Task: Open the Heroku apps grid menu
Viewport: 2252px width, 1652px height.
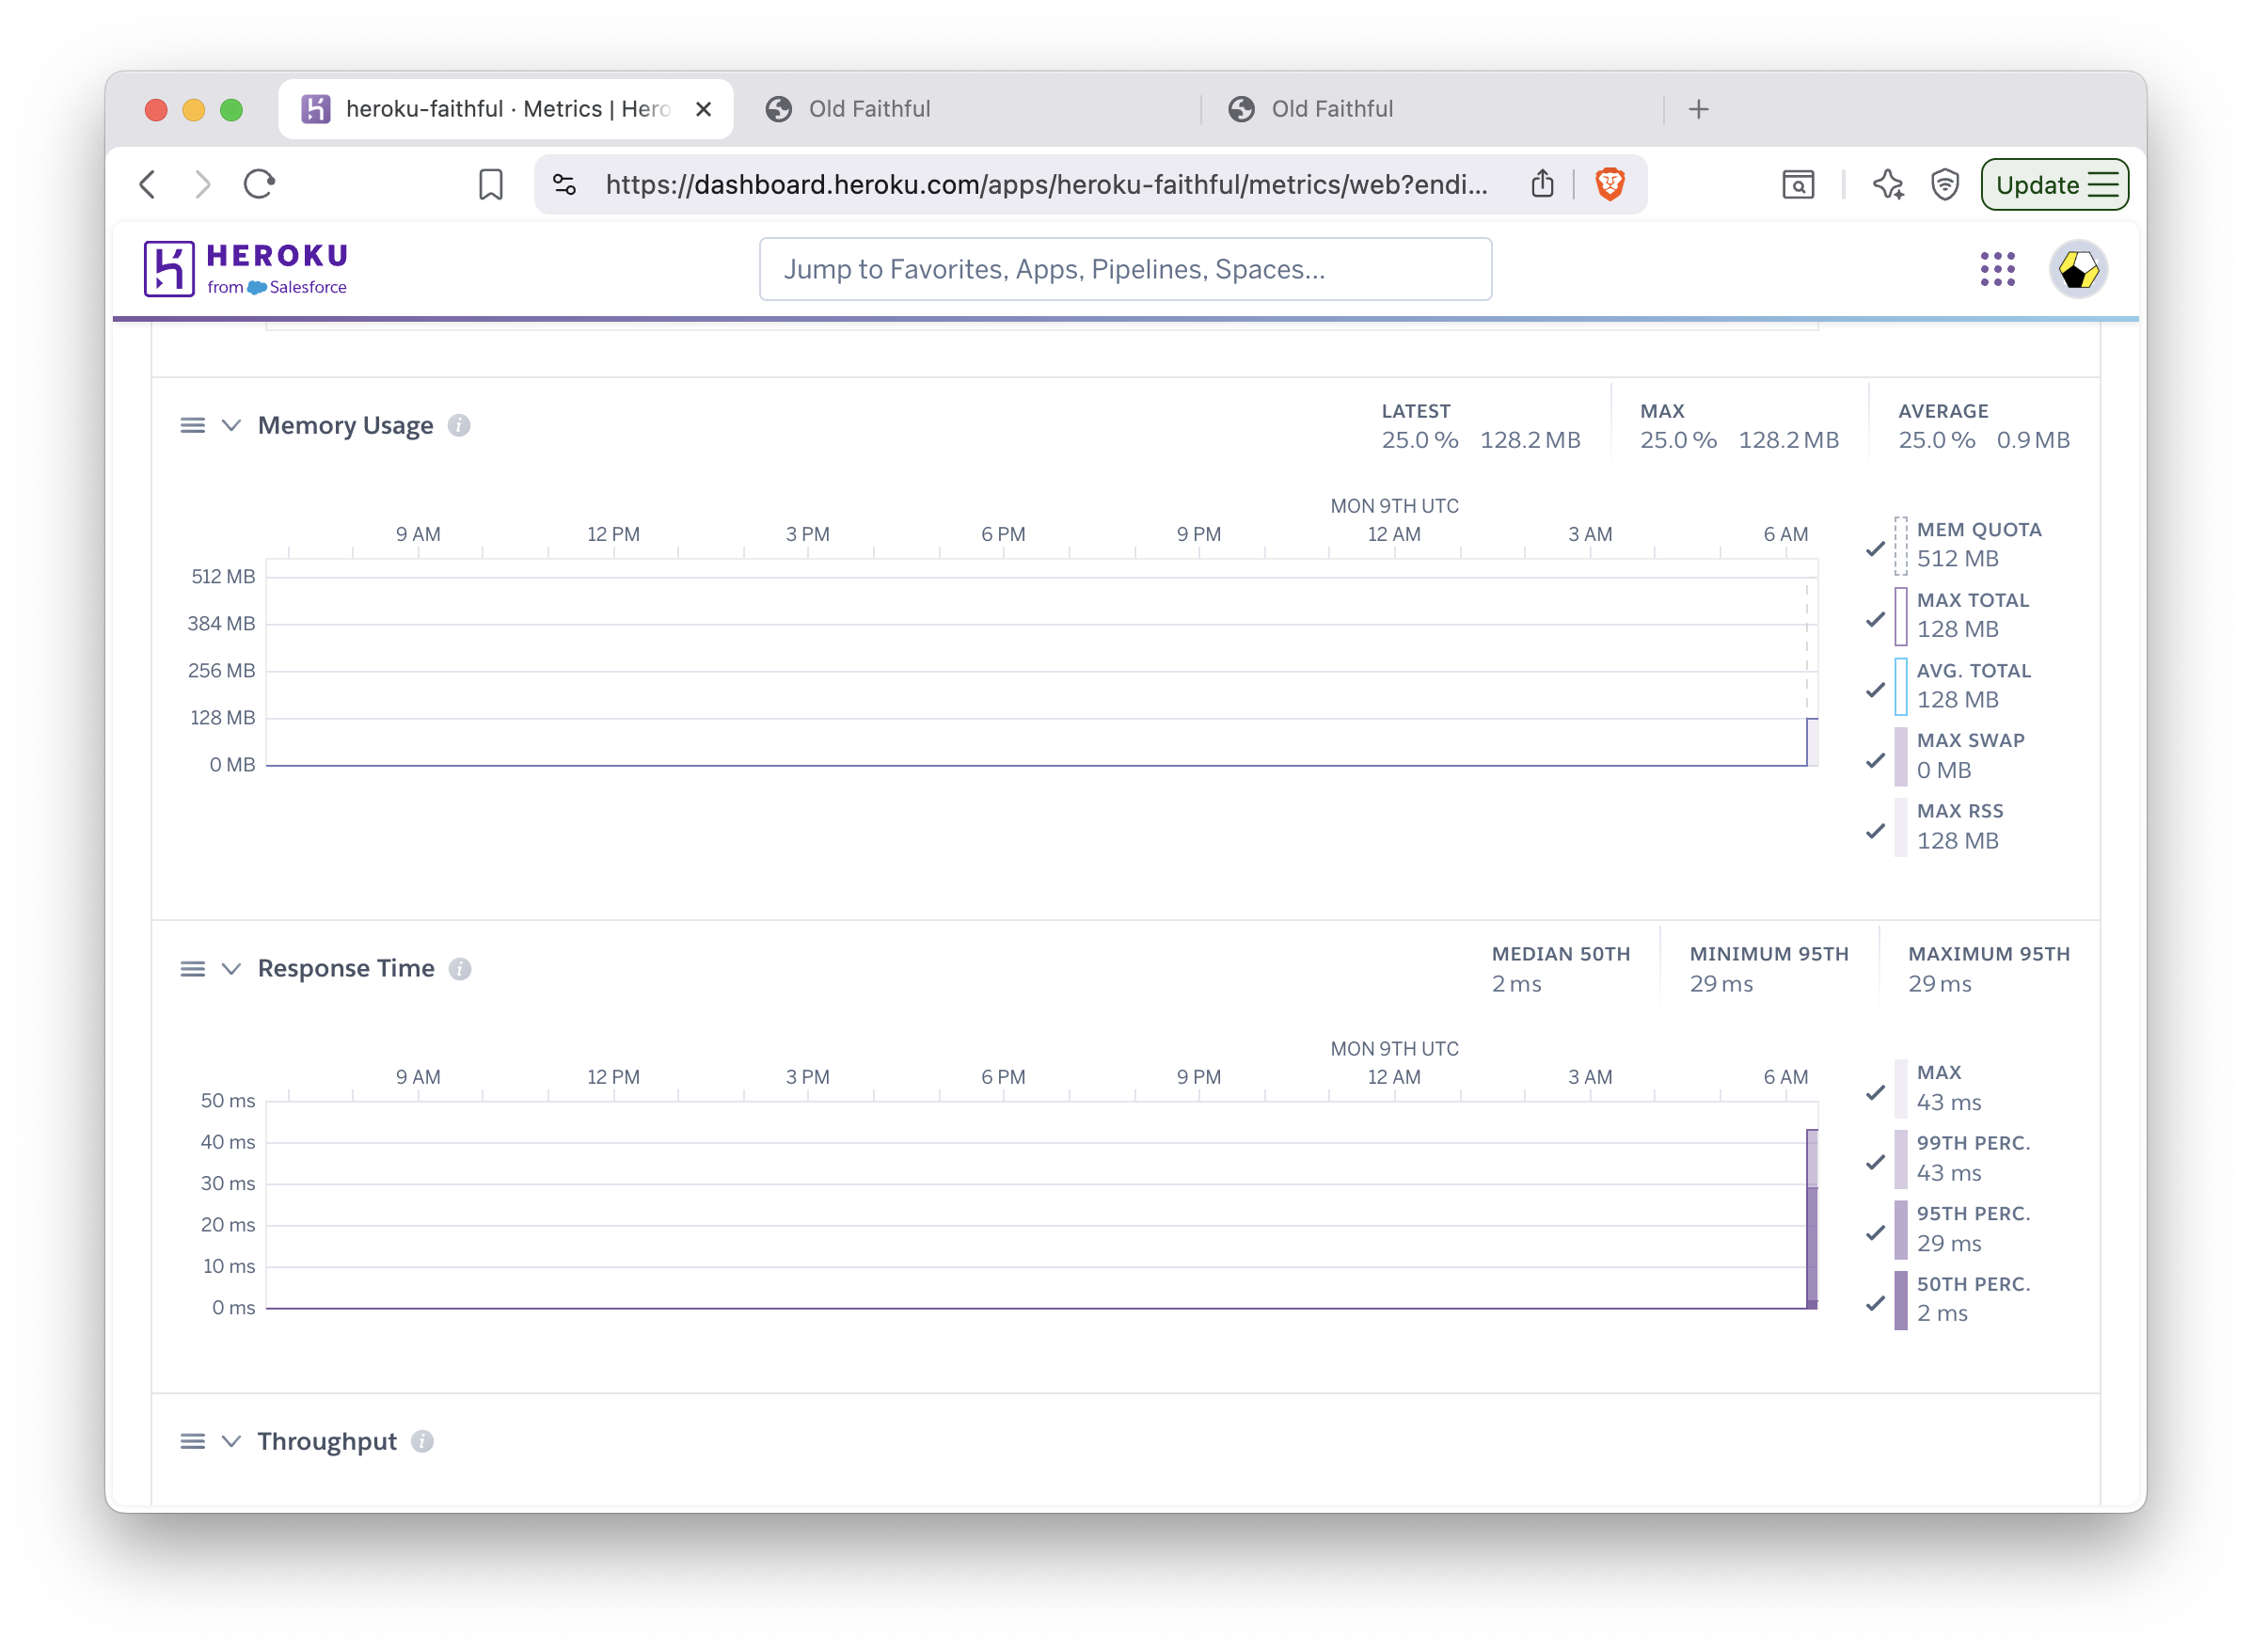Action: tap(1997, 269)
